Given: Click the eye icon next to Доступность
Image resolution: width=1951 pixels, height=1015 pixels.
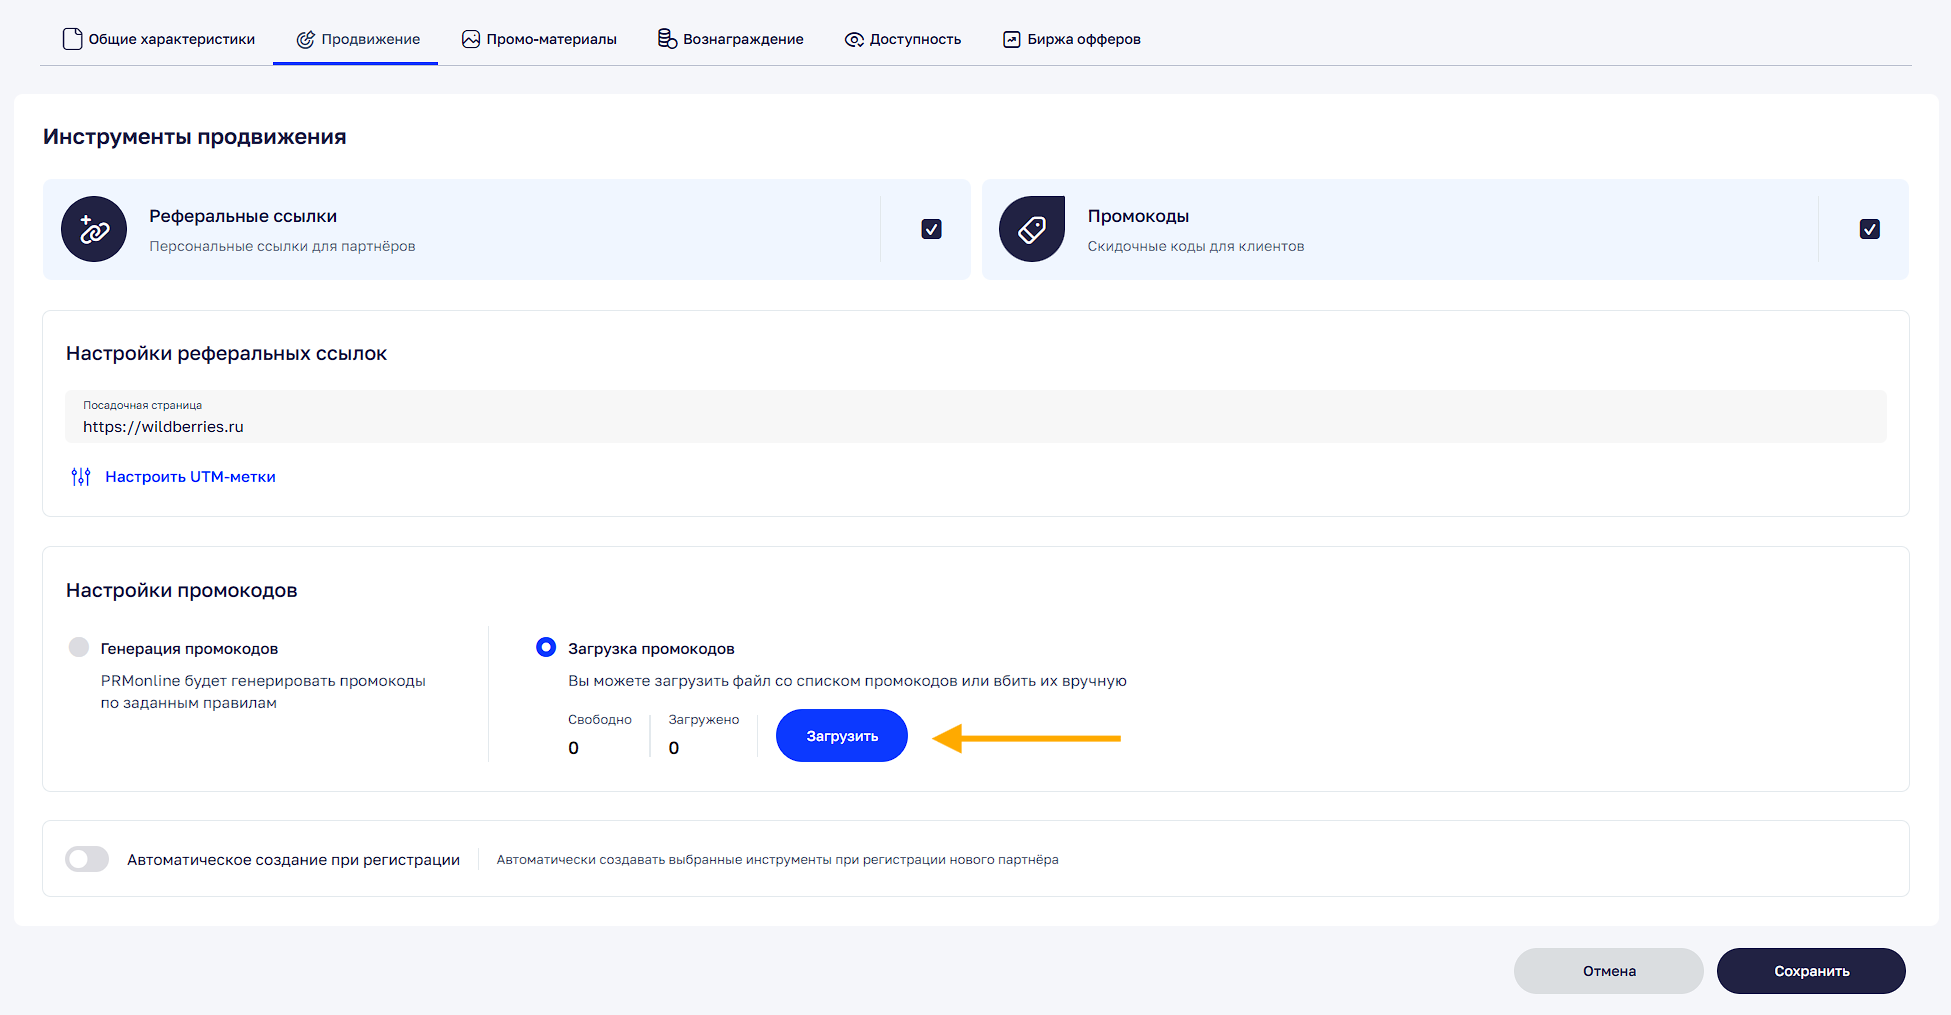Looking at the screenshot, I should coord(854,40).
